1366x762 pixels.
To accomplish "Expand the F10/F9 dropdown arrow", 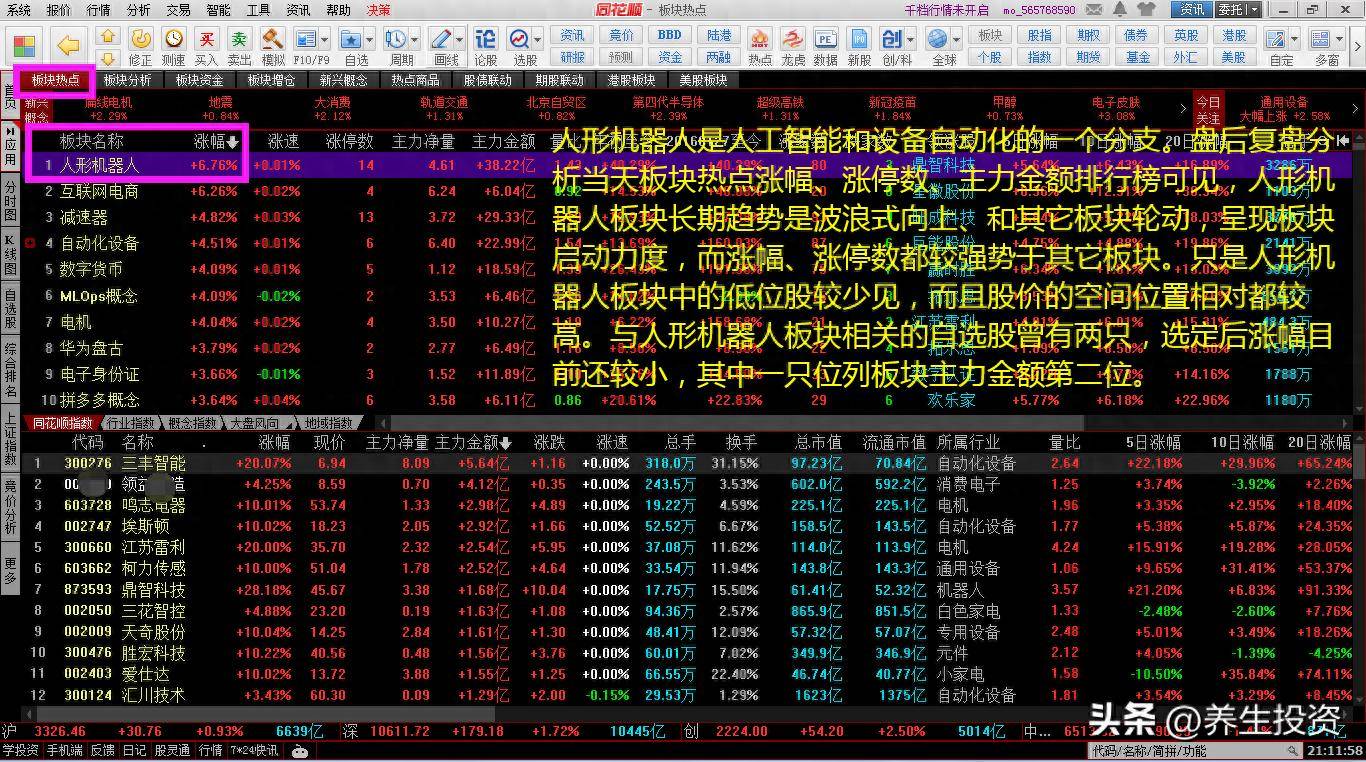I will [x=324, y=40].
